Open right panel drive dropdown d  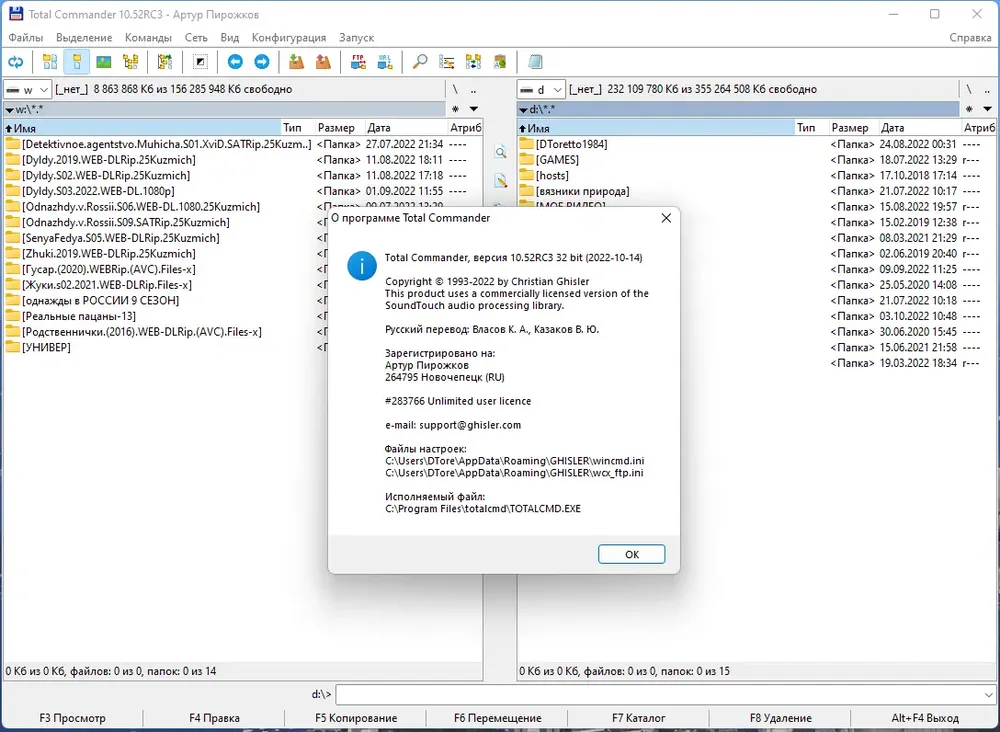click(x=541, y=89)
